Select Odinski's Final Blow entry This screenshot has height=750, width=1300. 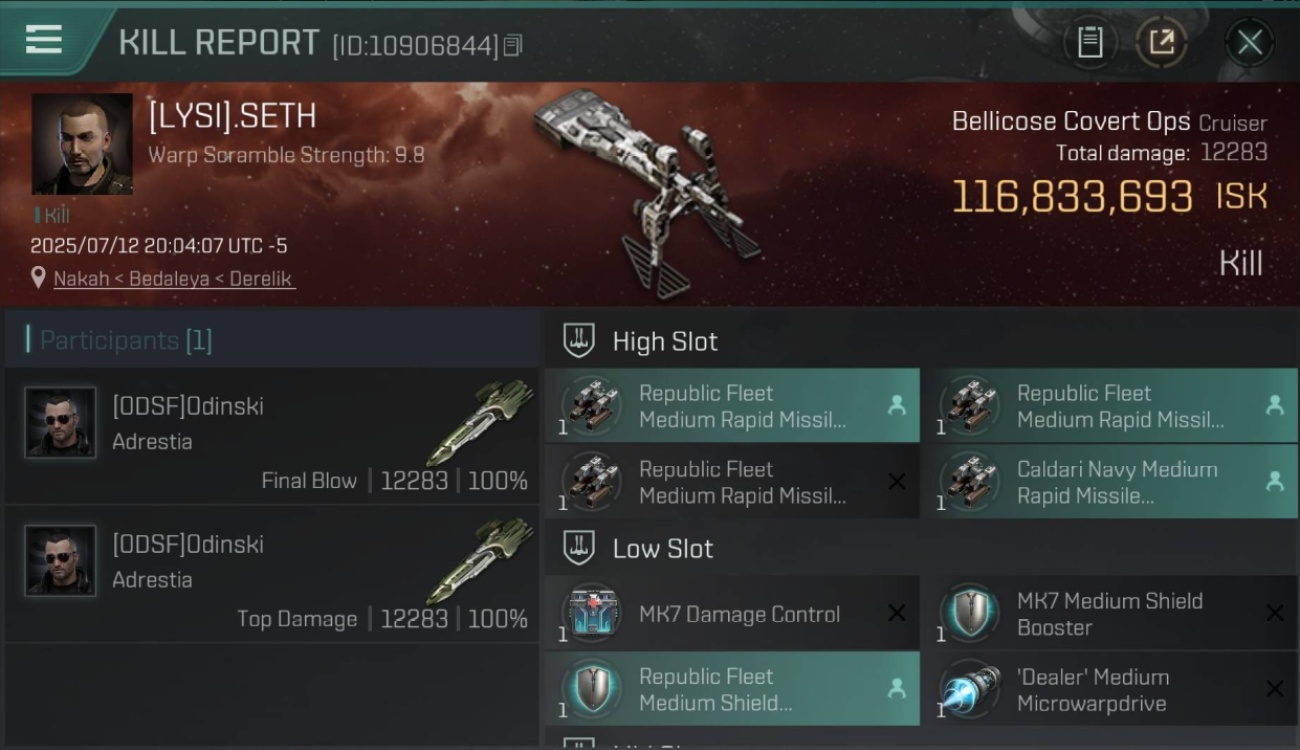271,436
